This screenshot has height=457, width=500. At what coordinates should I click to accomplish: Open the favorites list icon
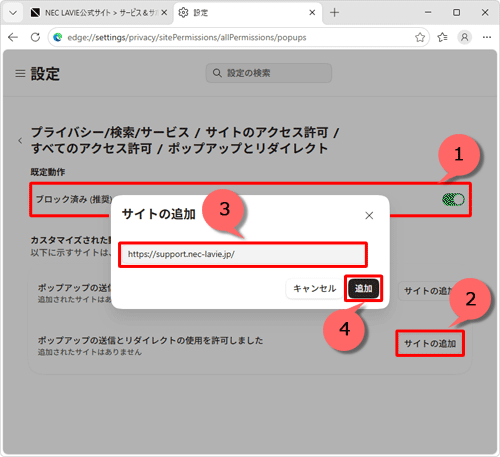click(x=442, y=37)
